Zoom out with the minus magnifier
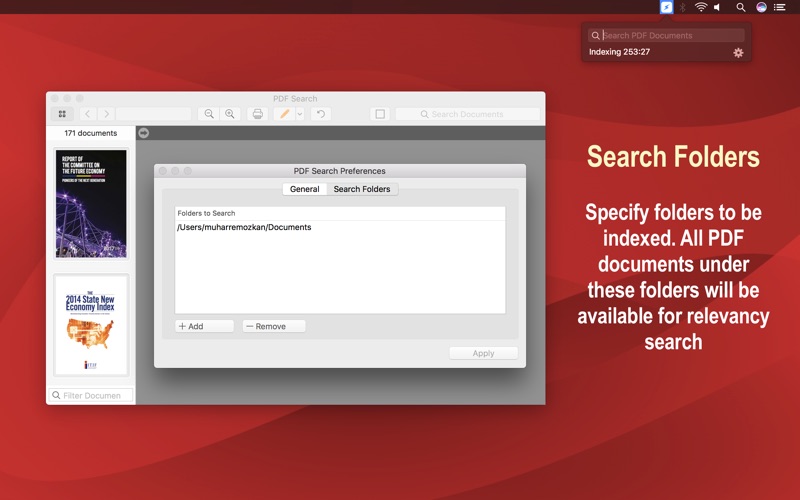800x500 pixels. (x=209, y=114)
